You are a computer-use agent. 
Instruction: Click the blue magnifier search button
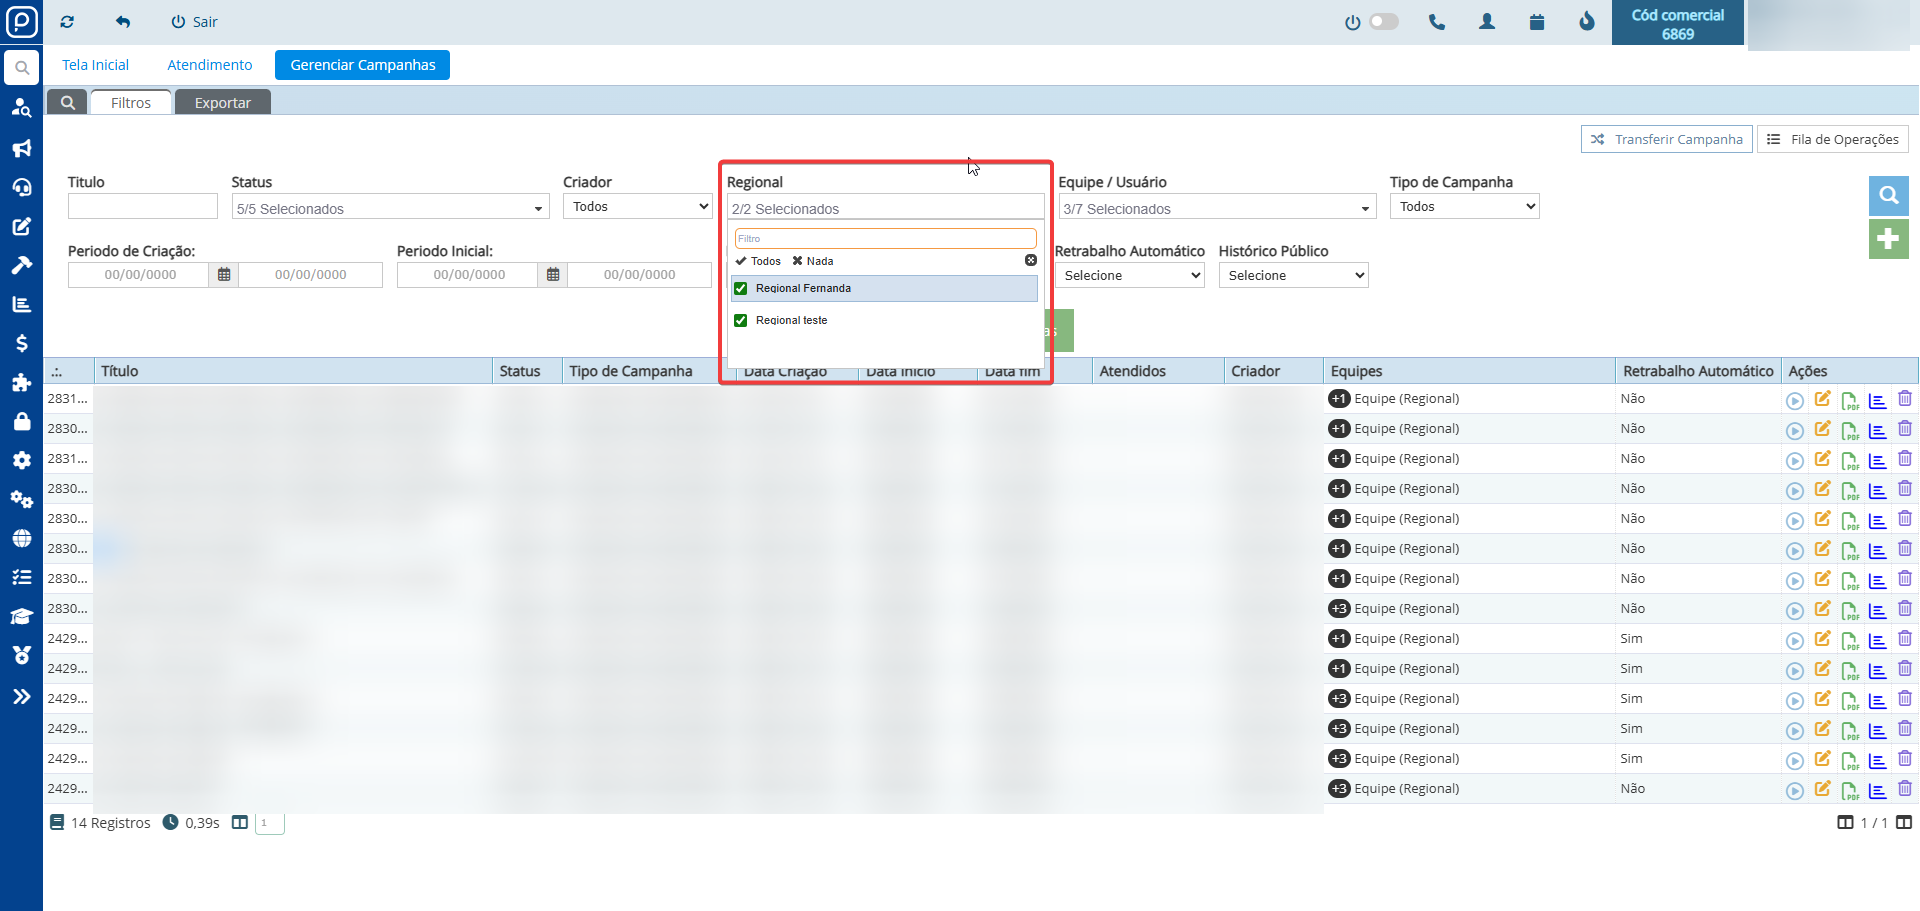[x=1888, y=196]
